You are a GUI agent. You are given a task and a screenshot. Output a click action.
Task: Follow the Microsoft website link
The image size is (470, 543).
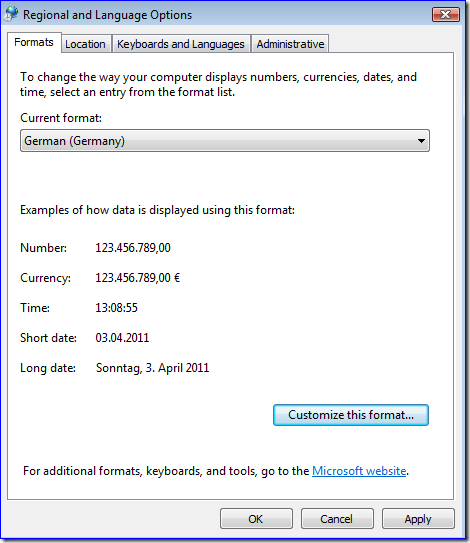click(x=359, y=471)
